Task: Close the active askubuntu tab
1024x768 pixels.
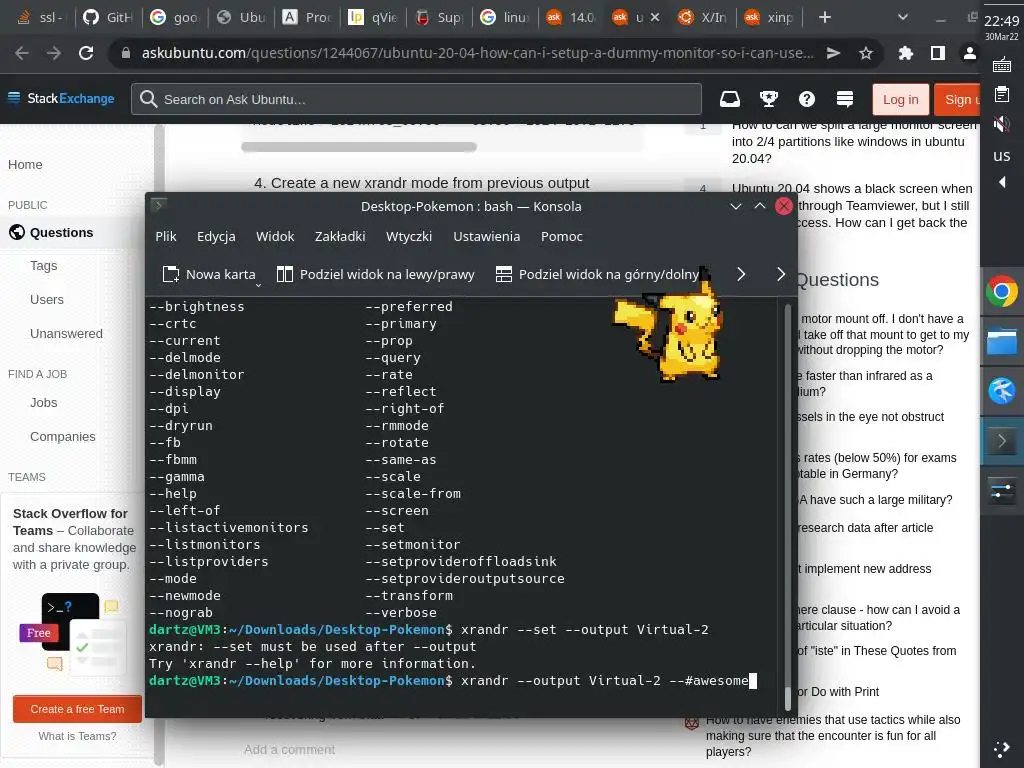Action: coord(655,18)
